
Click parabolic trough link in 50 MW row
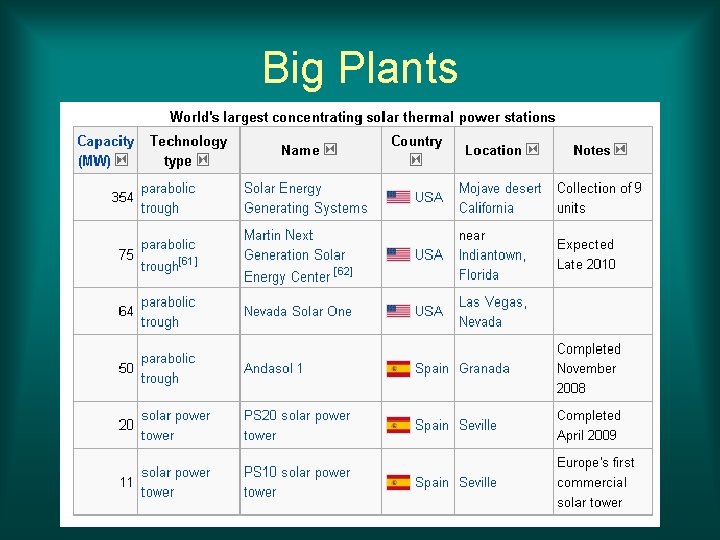(x=168, y=368)
